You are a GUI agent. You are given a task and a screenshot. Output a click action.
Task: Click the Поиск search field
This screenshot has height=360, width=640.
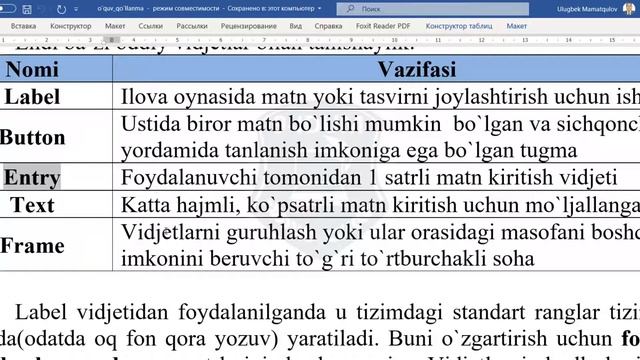pyautogui.click(x=433, y=9)
